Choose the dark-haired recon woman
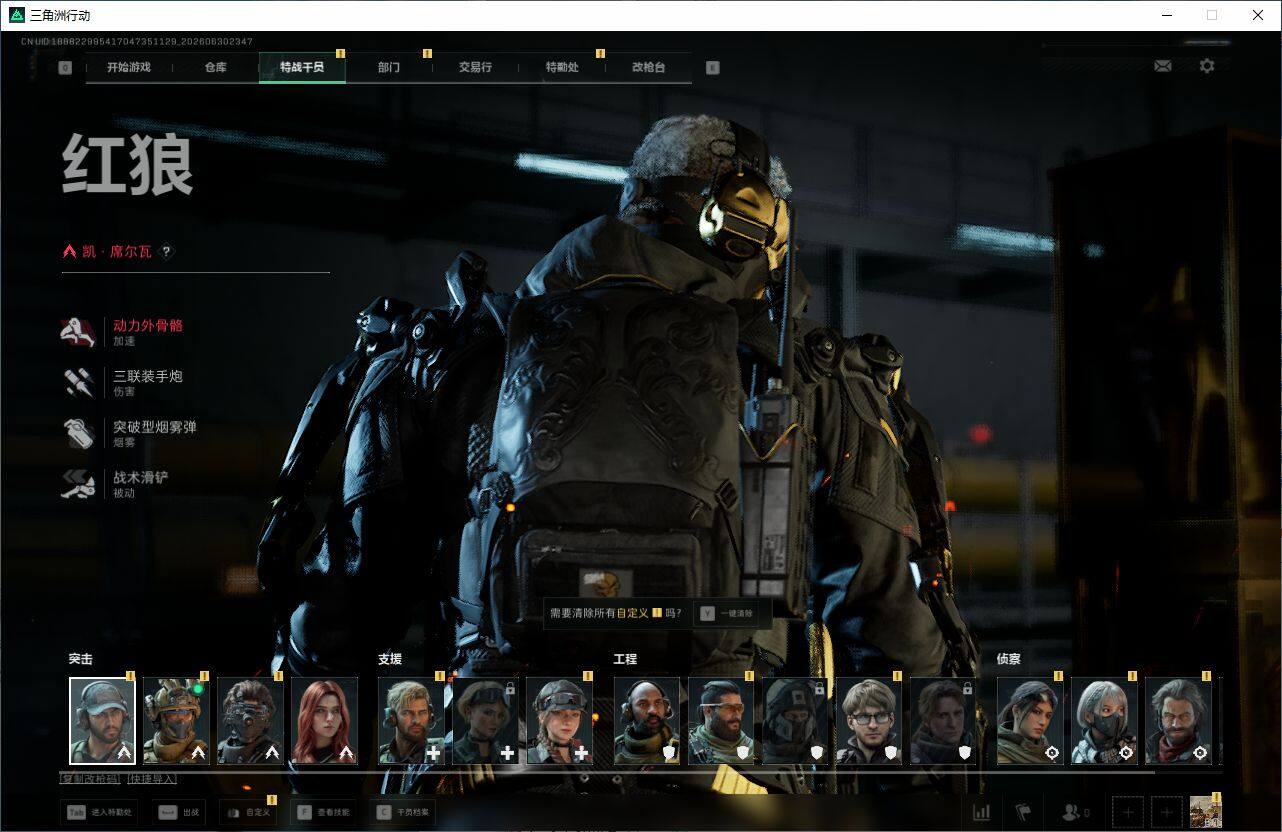Screen dimensions: 1282x832 click(1030, 721)
